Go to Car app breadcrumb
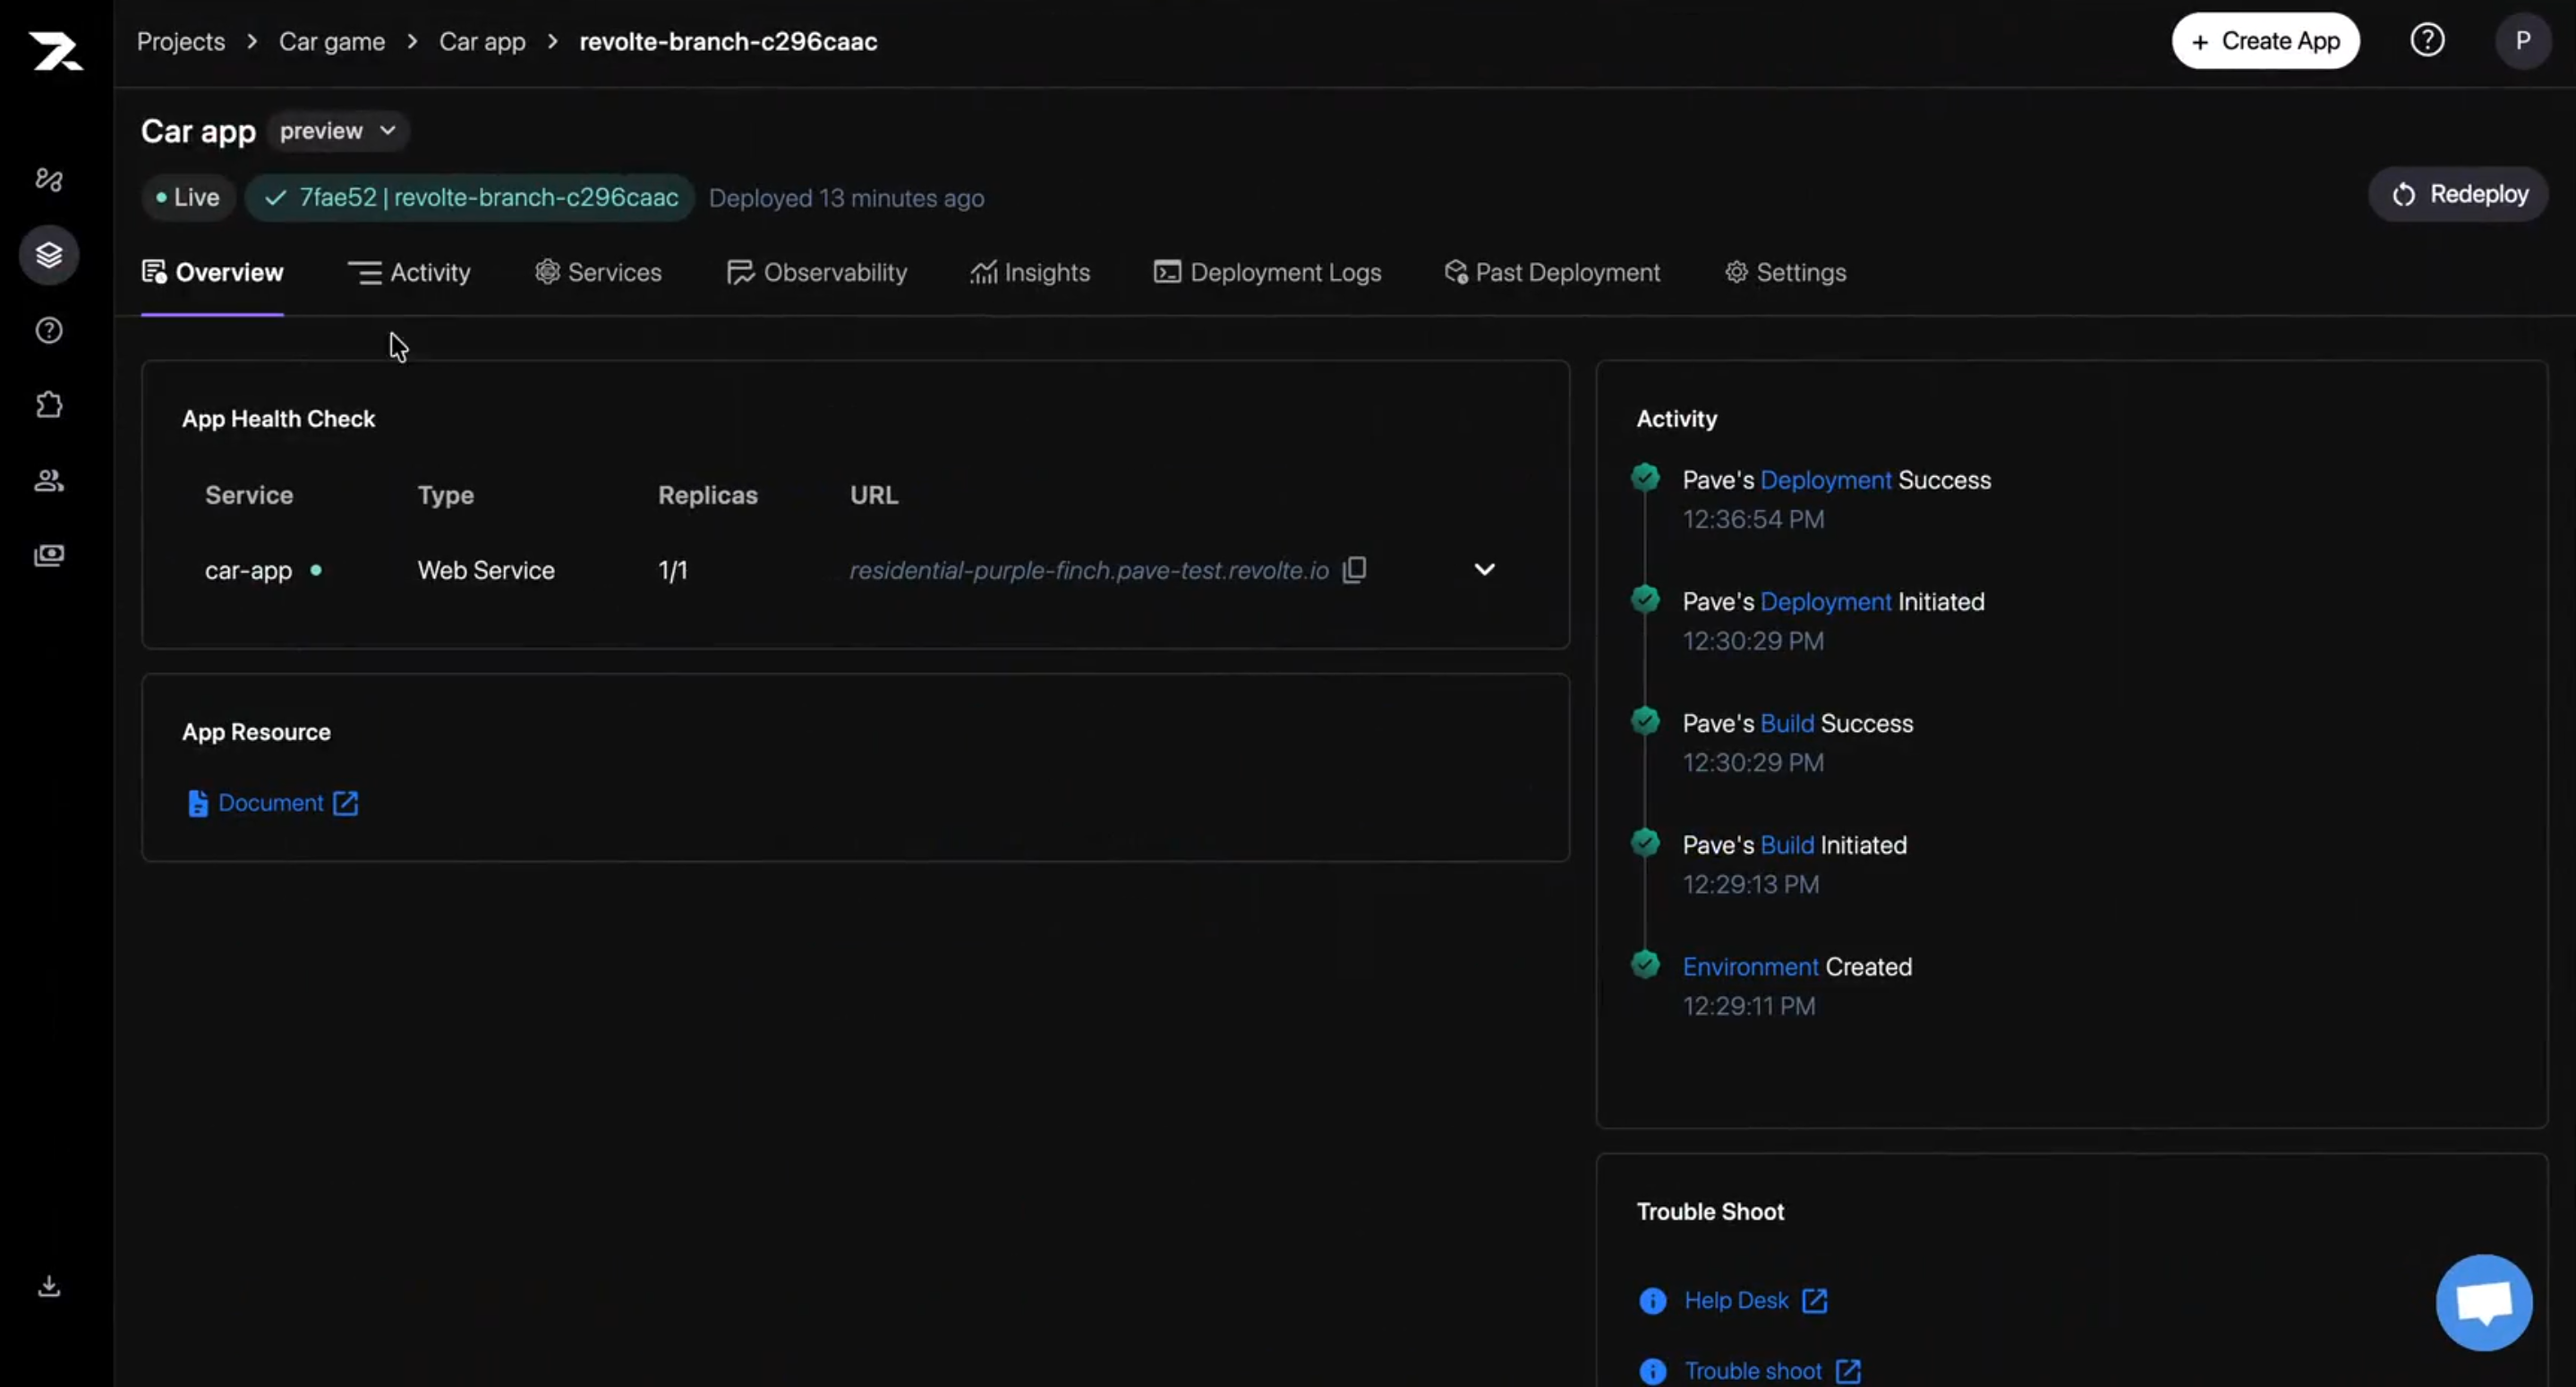 tap(482, 41)
